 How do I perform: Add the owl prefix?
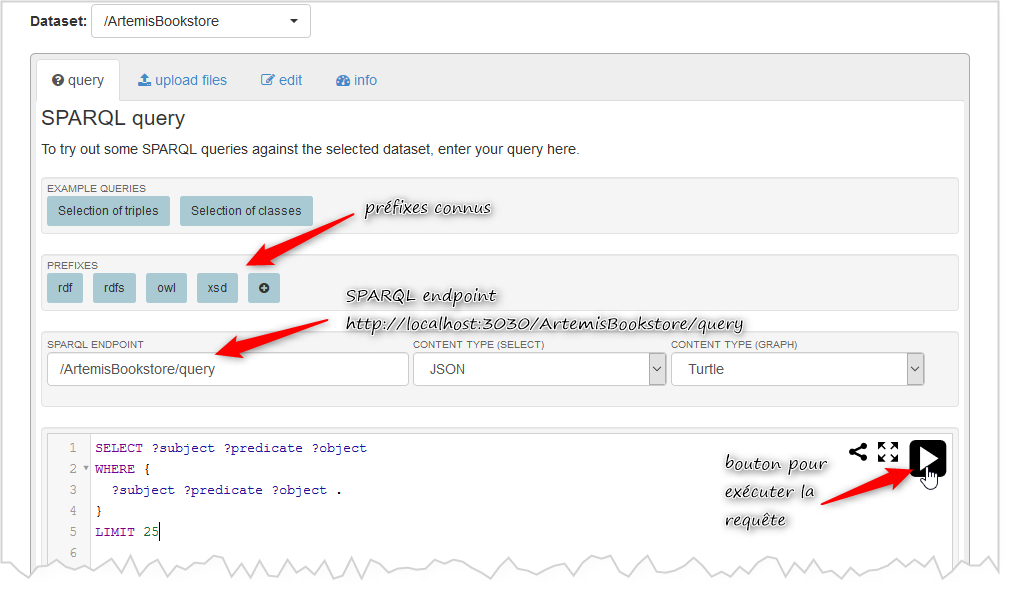(x=166, y=288)
